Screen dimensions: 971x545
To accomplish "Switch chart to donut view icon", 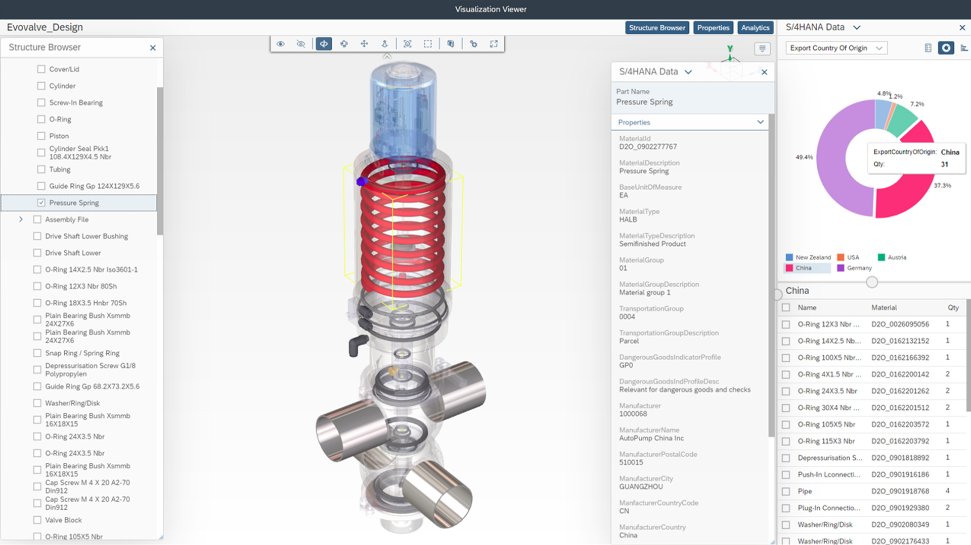I will (x=945, y=48).
